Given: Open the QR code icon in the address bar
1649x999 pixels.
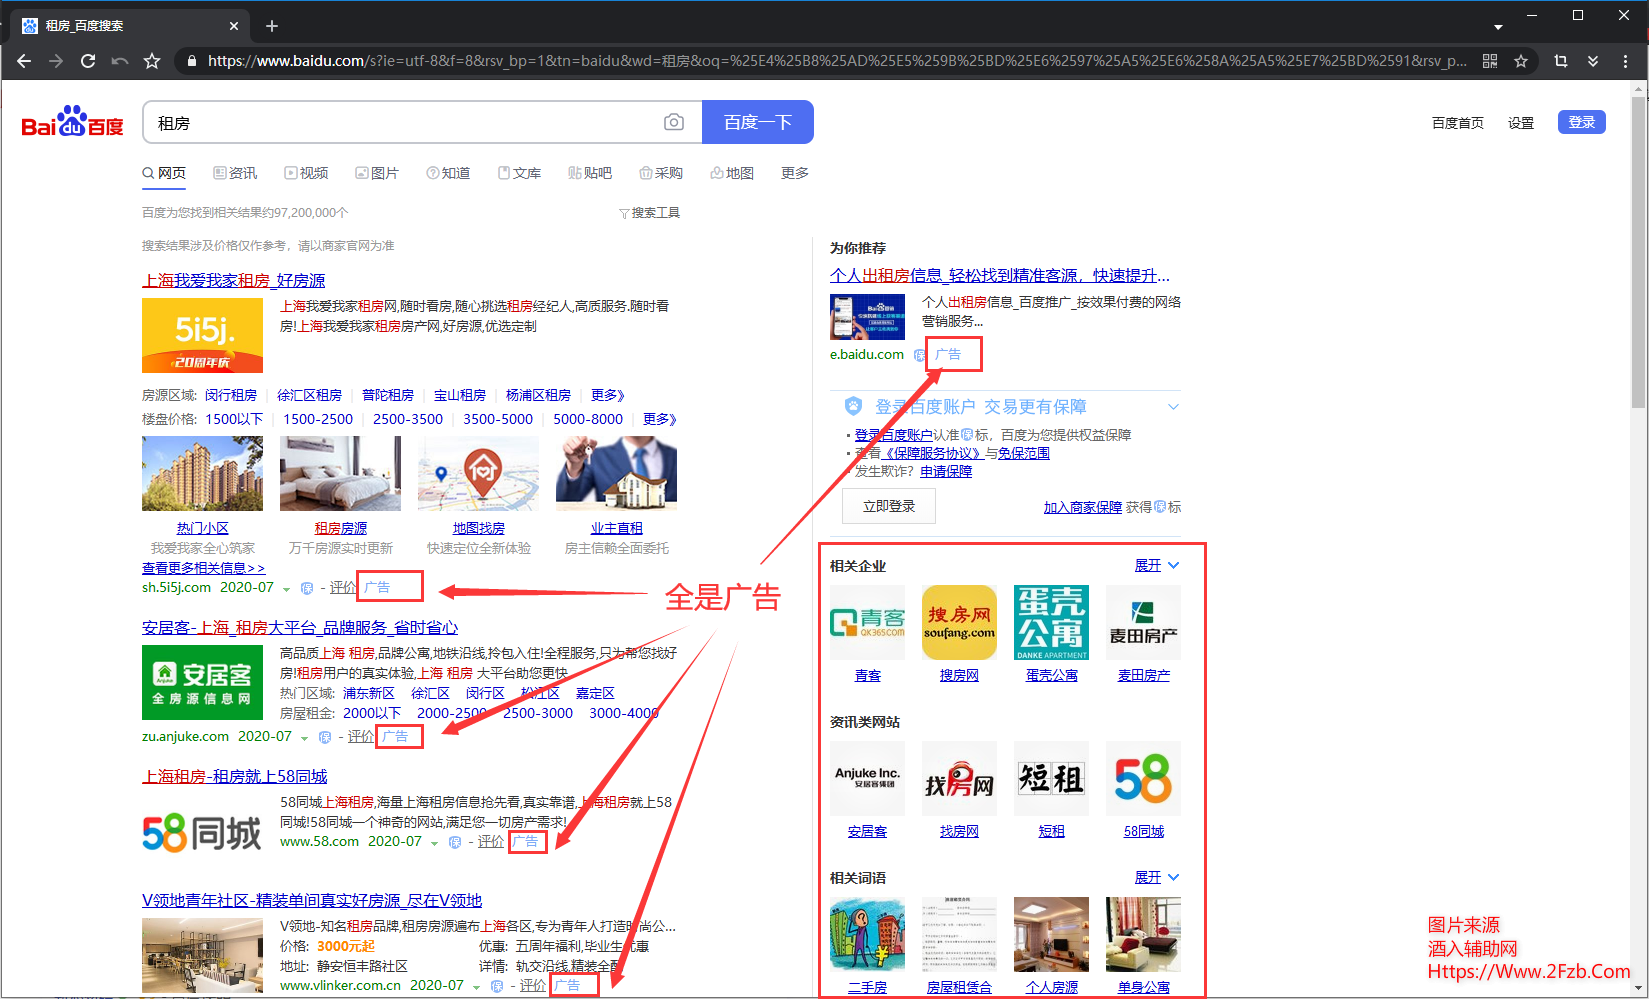Looking at the screenshot, I should [1490, 61].
